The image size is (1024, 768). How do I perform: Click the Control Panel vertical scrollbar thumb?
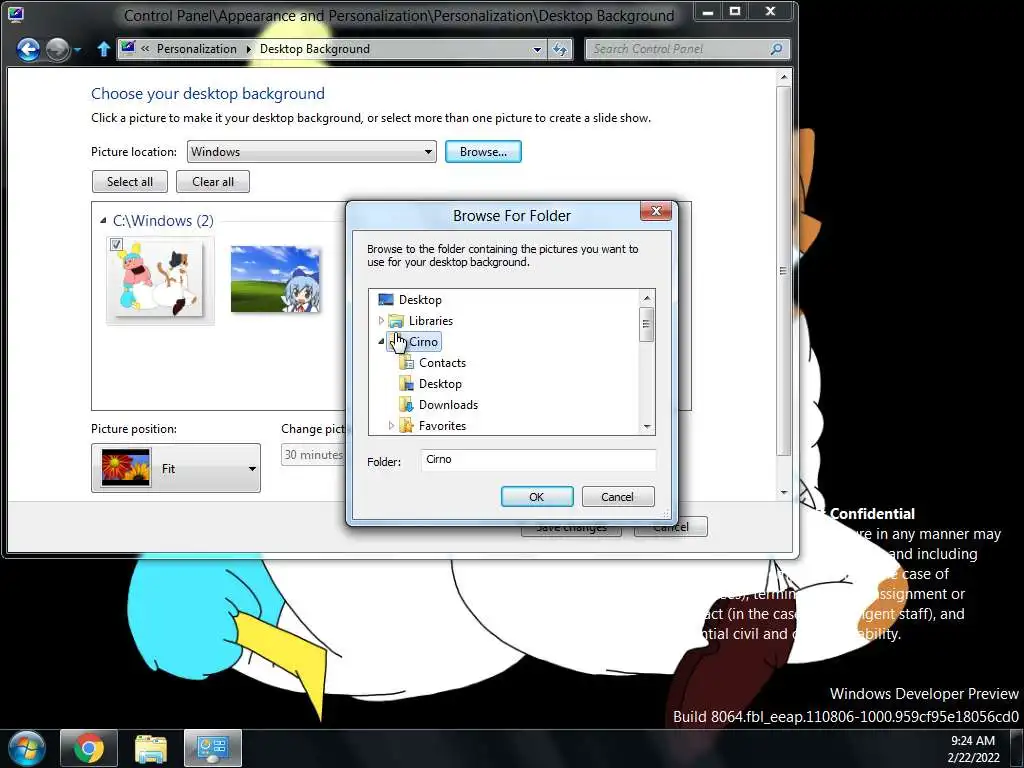pos(784,271)
